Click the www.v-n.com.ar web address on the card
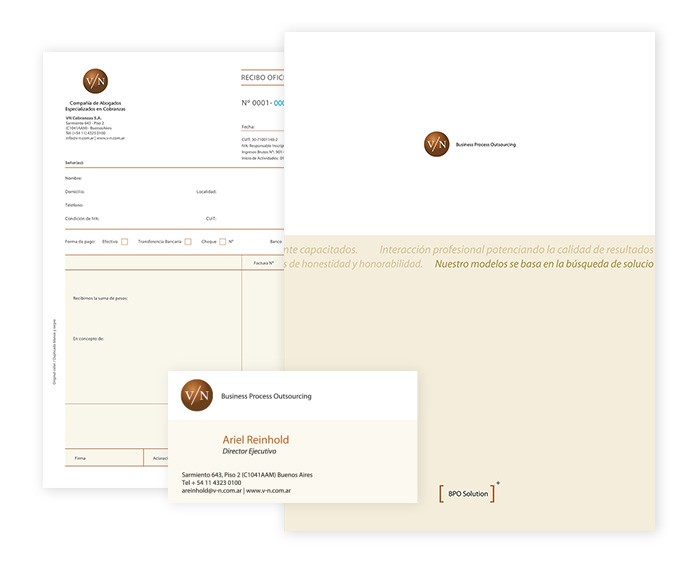Image resolution: width=696 pixels, height=563 pixels. click(269, 491)
